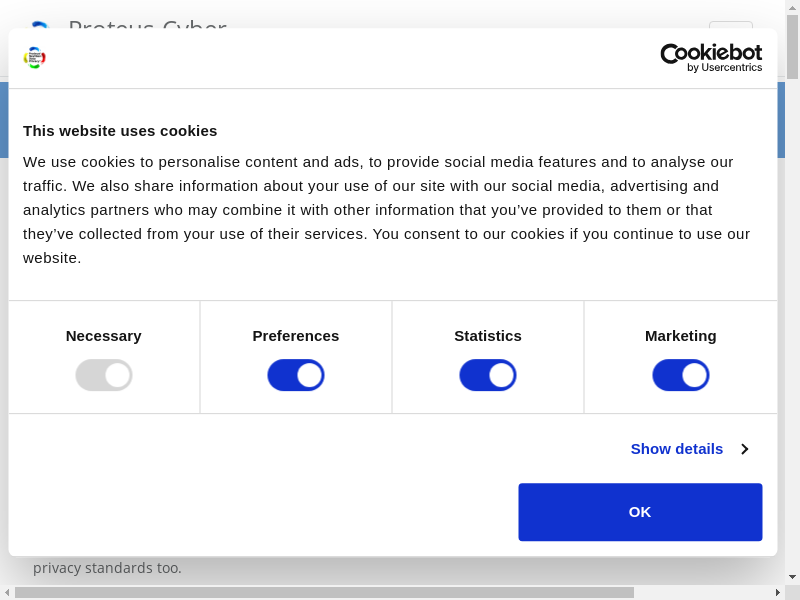Image resolution: width=800 pixels, height=600 pixels.
Task: Click the vertical scrollbar down arrow
Action: pos(792,577)
